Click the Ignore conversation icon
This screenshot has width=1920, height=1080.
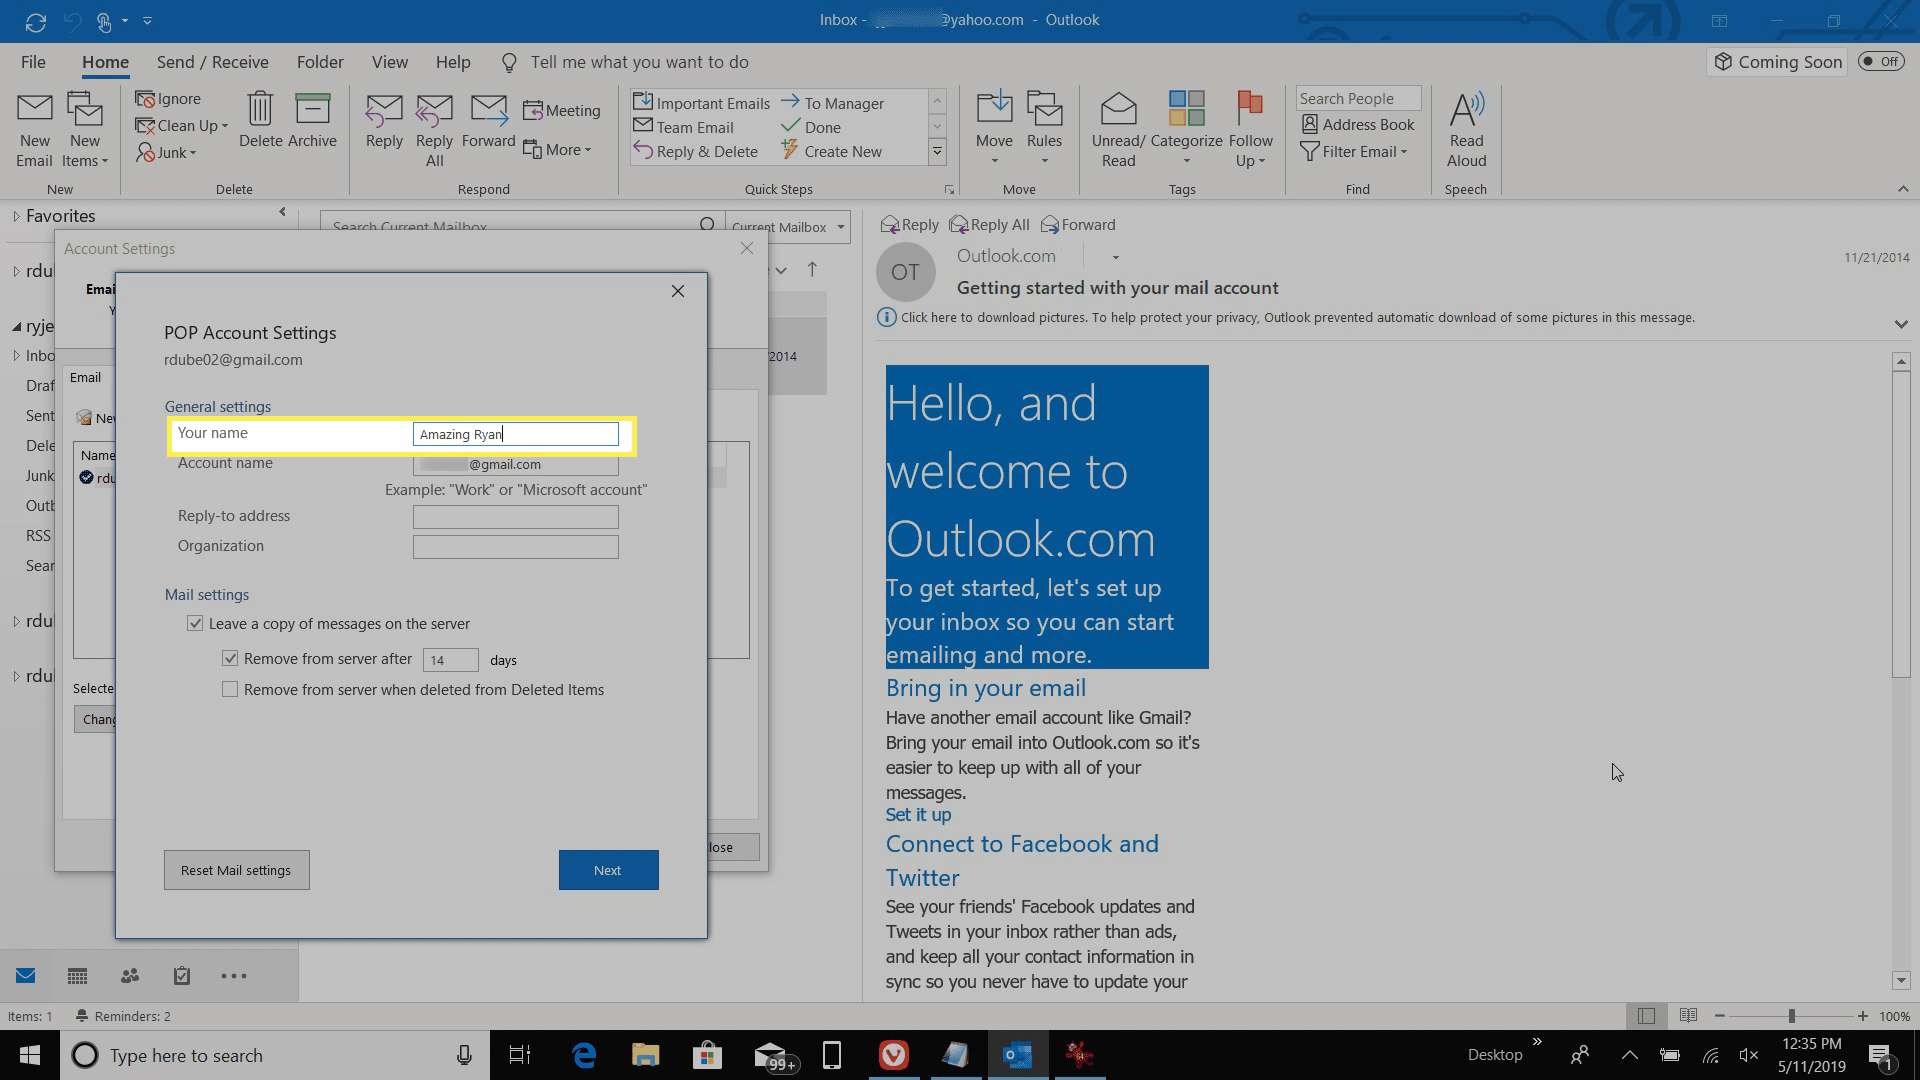pos(145,99)
